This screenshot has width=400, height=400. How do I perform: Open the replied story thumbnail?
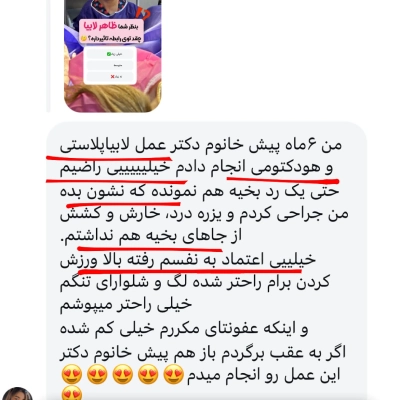113,56
